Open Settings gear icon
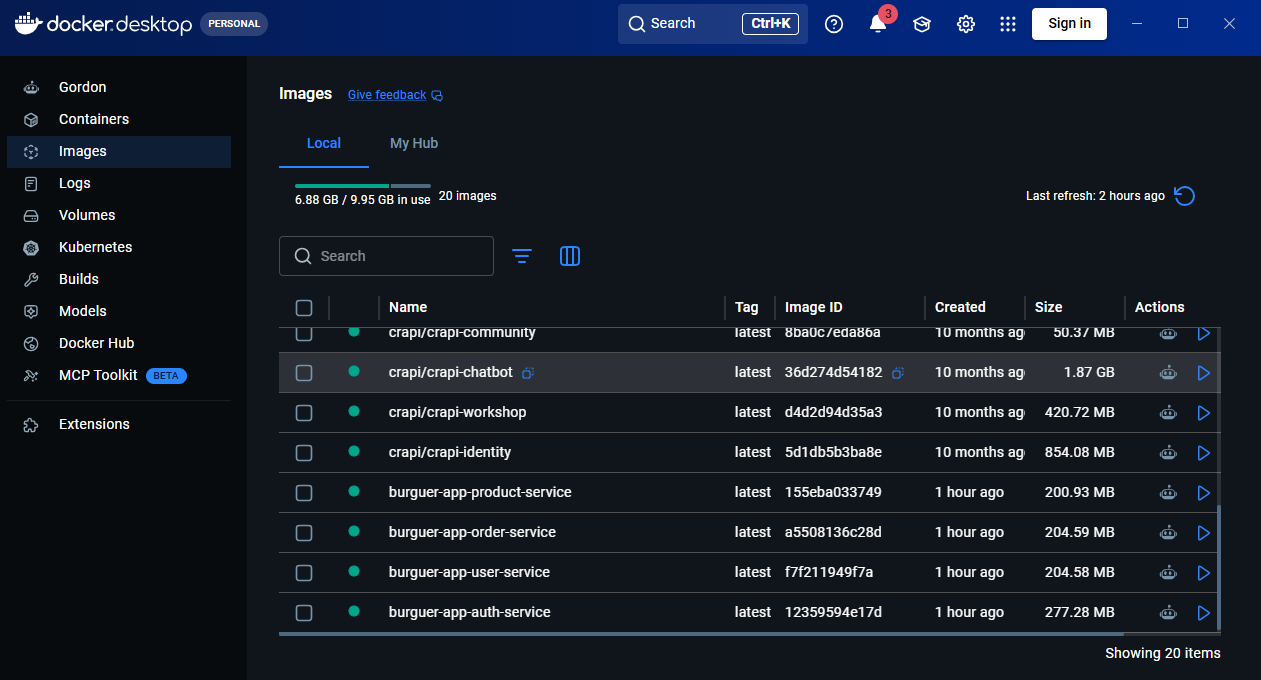Image resolution: width=1261 pixels, height=680 pixels. click(966, 24)
